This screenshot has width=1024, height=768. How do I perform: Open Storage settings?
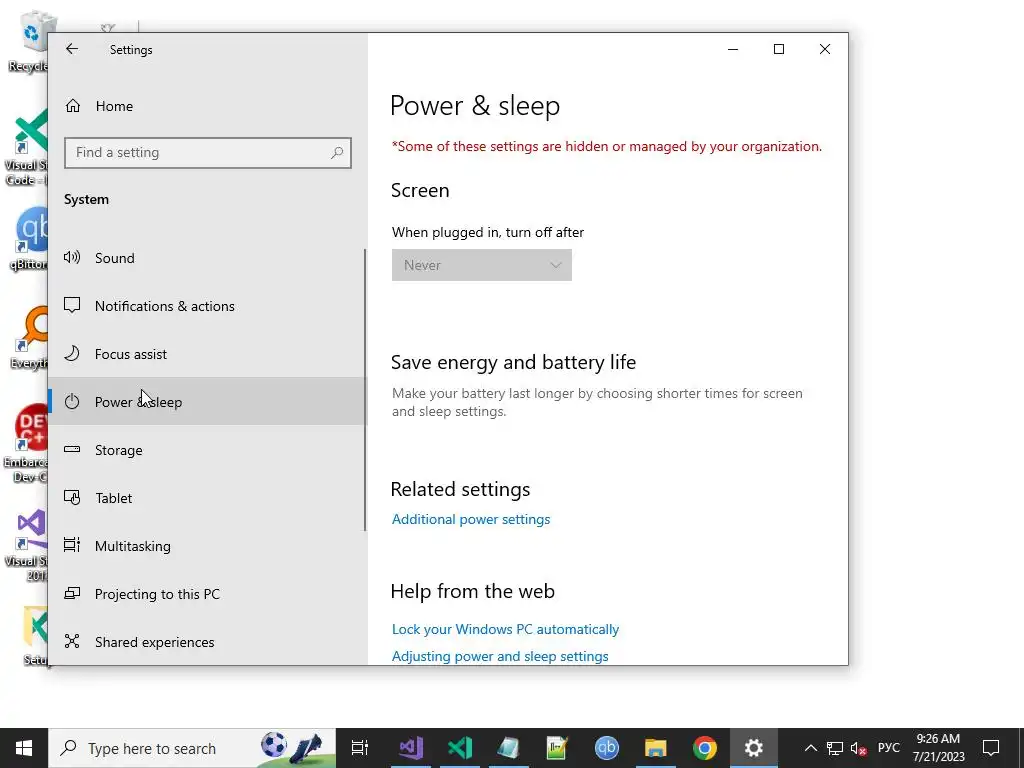(208, 450)
